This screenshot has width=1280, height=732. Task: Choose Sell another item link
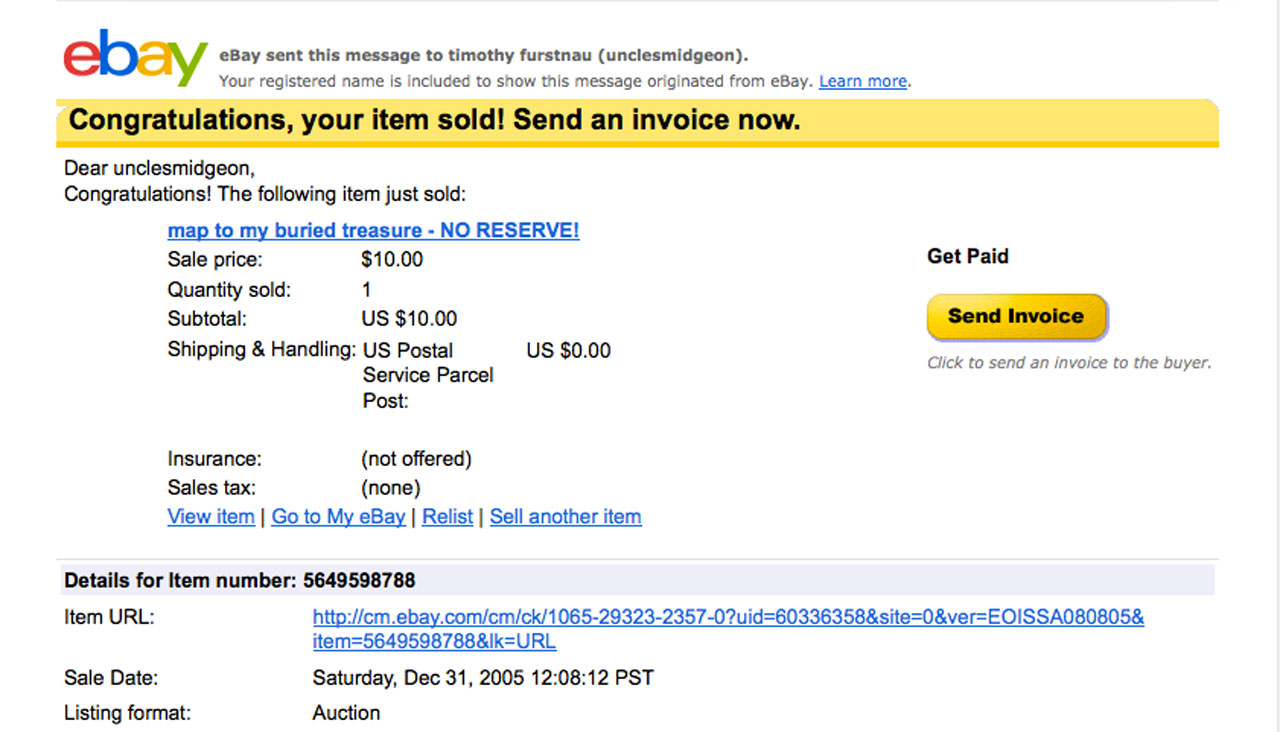pyautogui.click(x=566, y=517)
